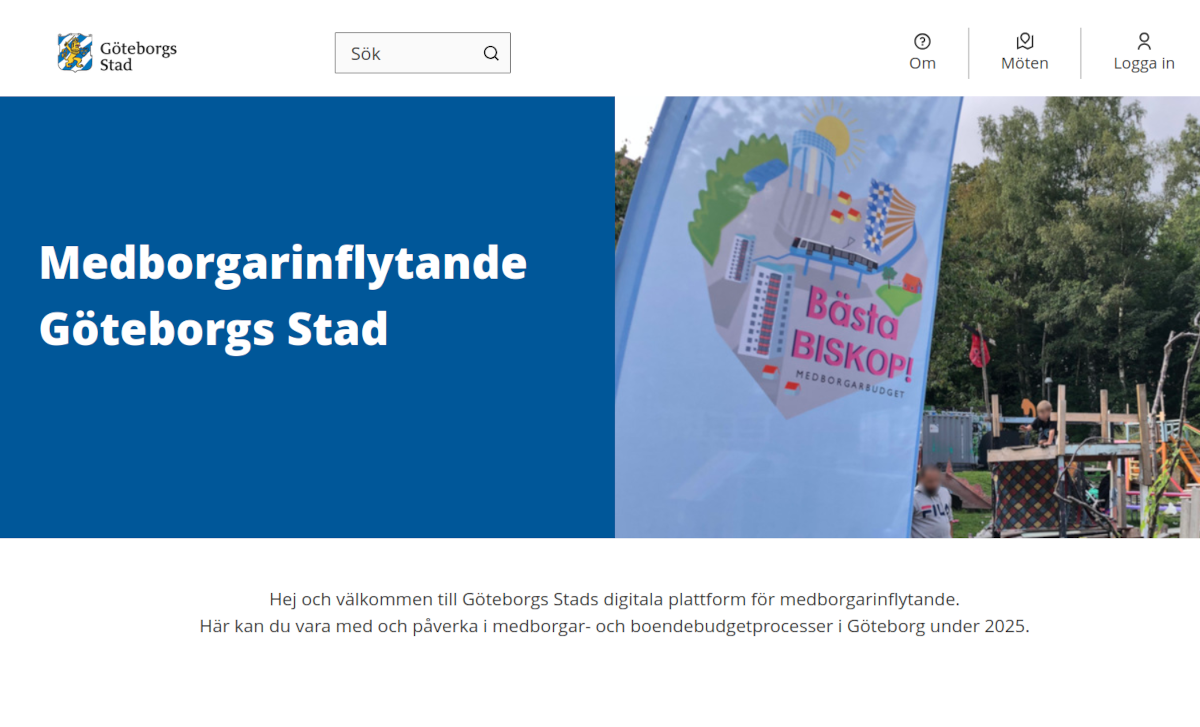Select the Logga in text label
Viewport: 1200px width, 727px height.
tap(1144, 63)
